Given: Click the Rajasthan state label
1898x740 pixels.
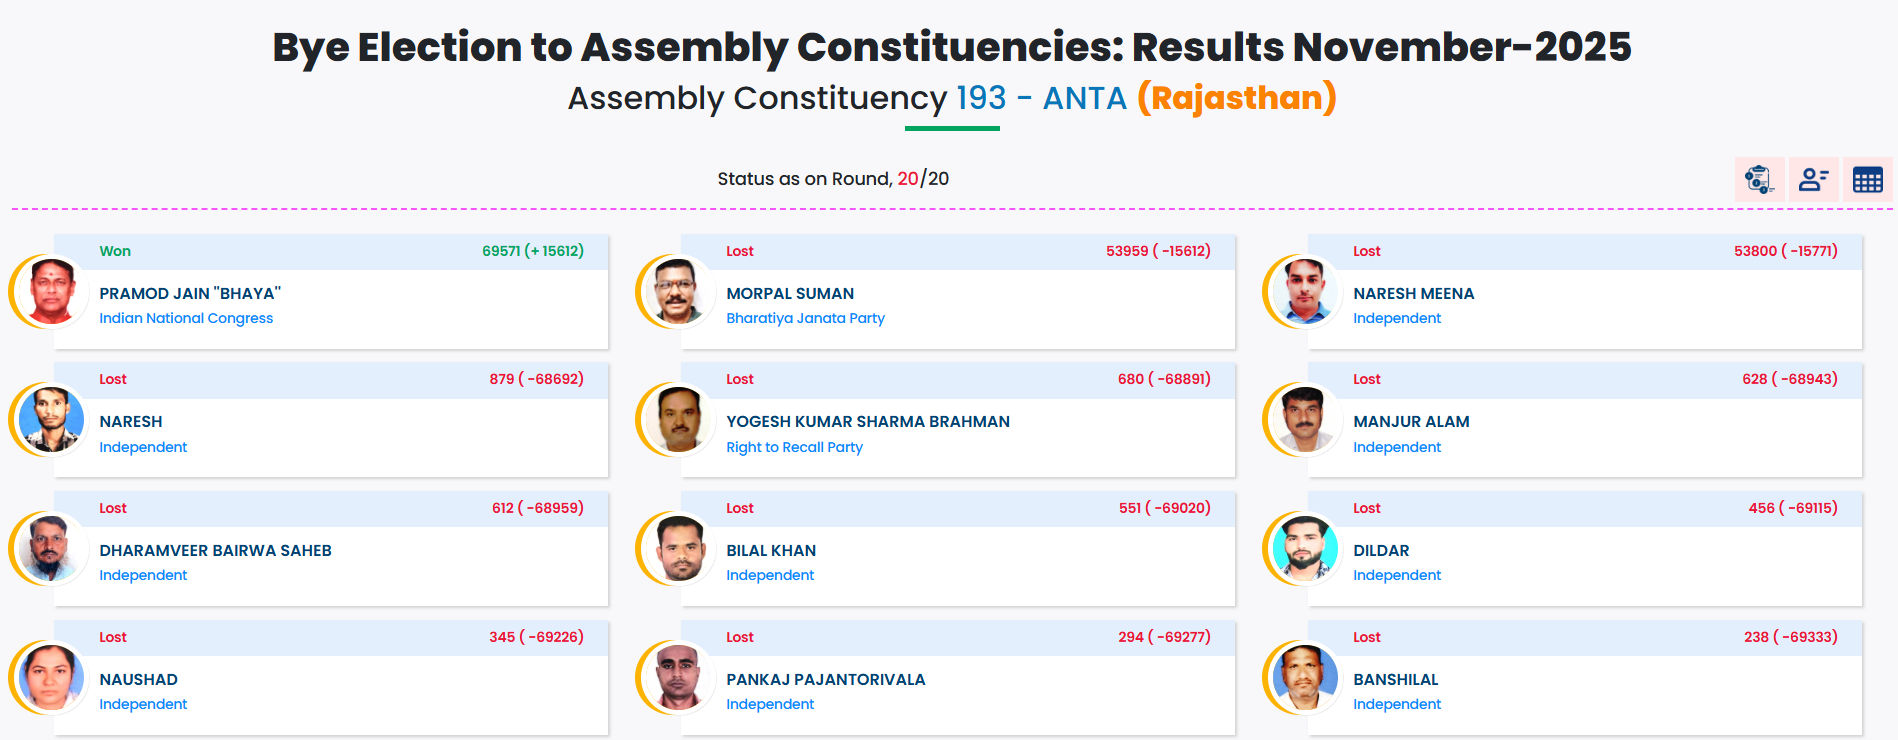Looking at the screenshot, I should [1237, 98].
